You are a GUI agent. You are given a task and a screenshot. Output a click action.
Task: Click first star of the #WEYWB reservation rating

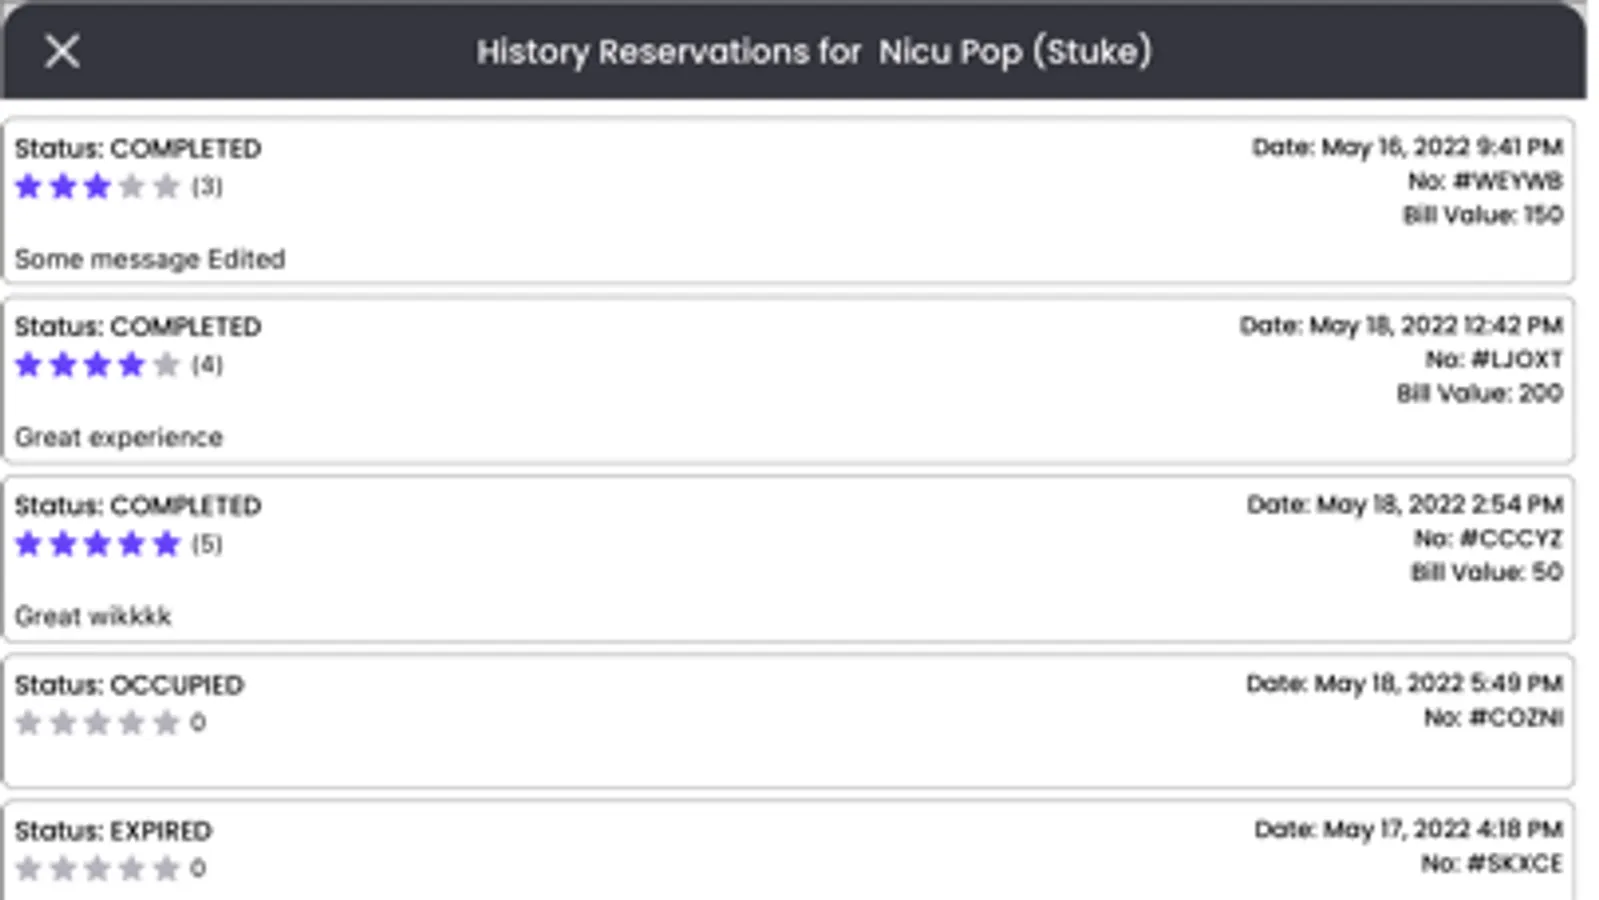coord(29,186)
